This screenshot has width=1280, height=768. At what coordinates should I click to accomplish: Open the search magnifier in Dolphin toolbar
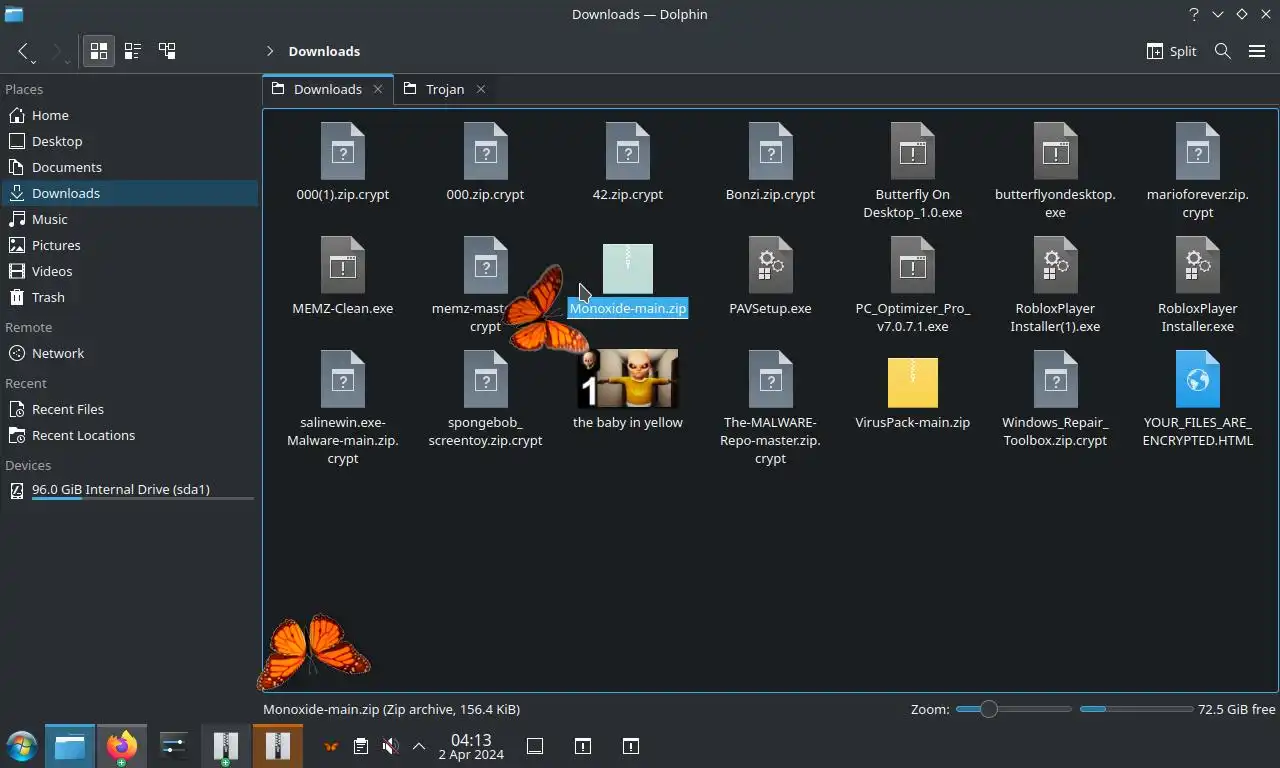tap(1222, 51)
